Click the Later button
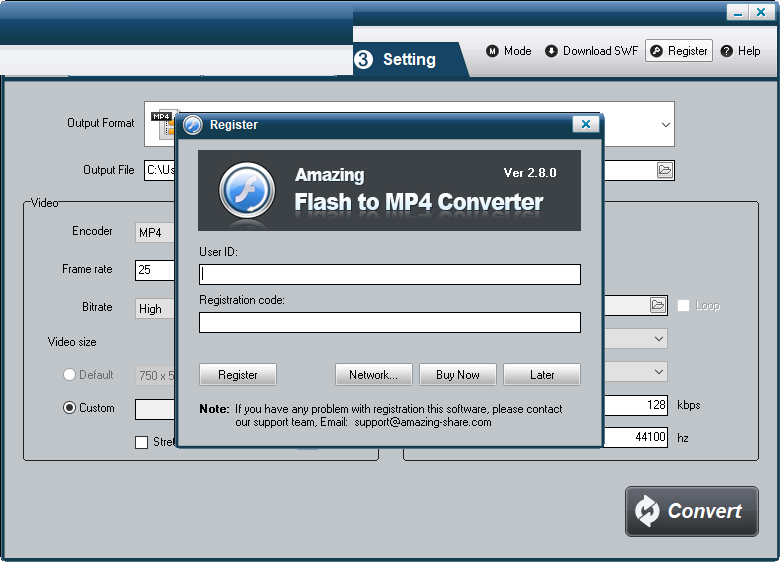 click(x=542, y=375)
